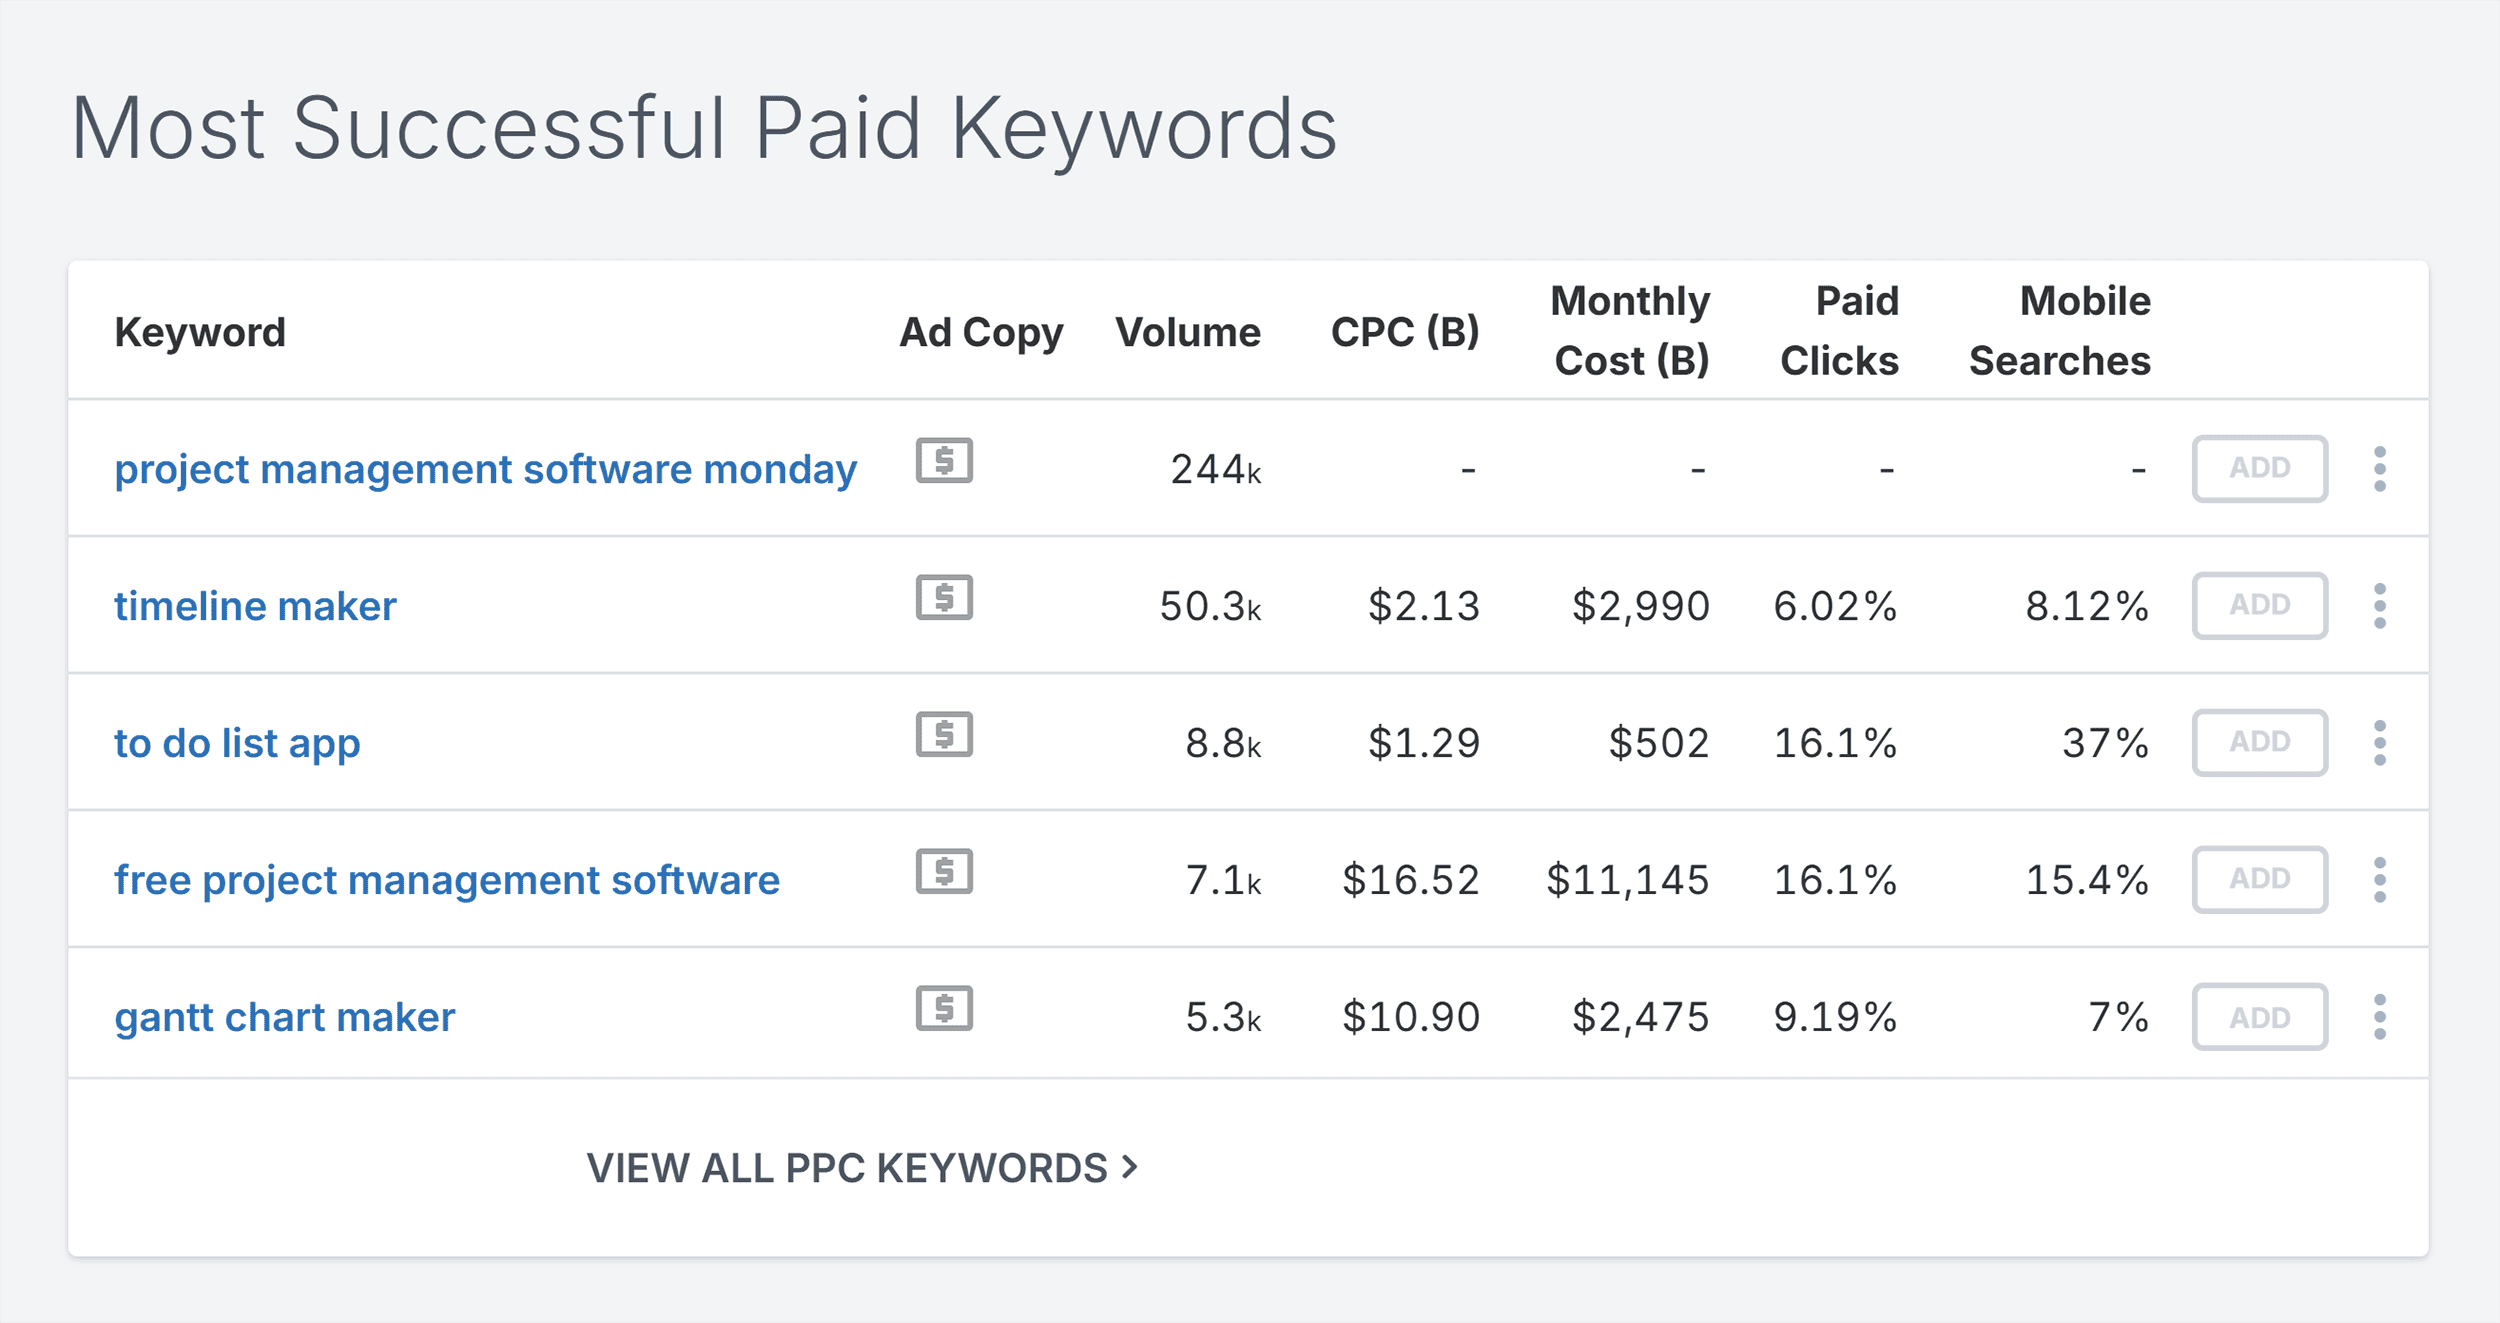Open more options for "free project management software" row

click(x=2381, y=879)
